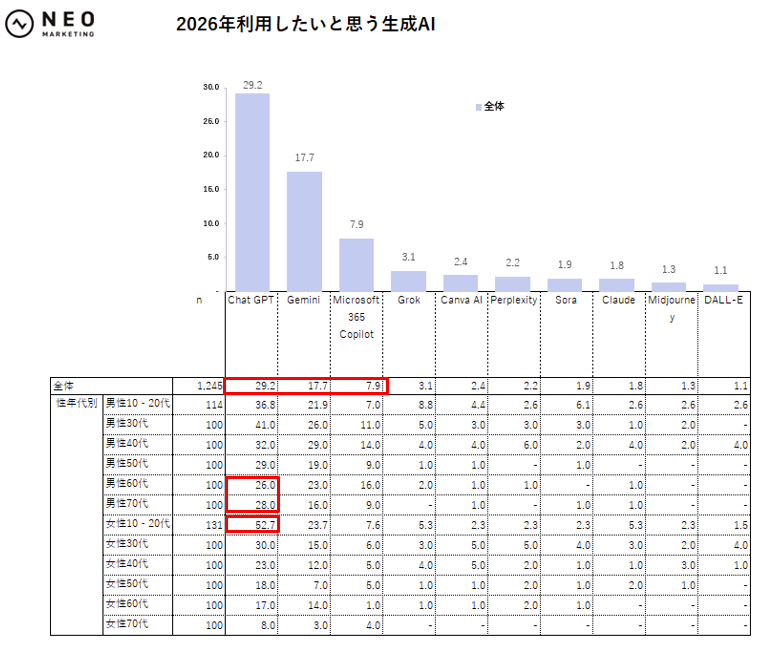Select the Midjourney bar in chart

tap(669, 287)
